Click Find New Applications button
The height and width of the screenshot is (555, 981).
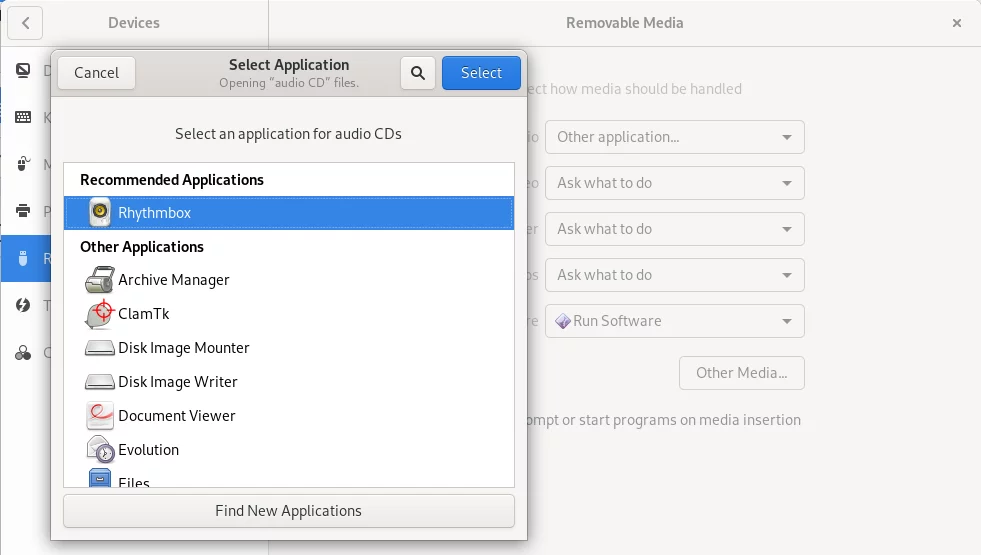pyautogui.click(x=288, y=511)
